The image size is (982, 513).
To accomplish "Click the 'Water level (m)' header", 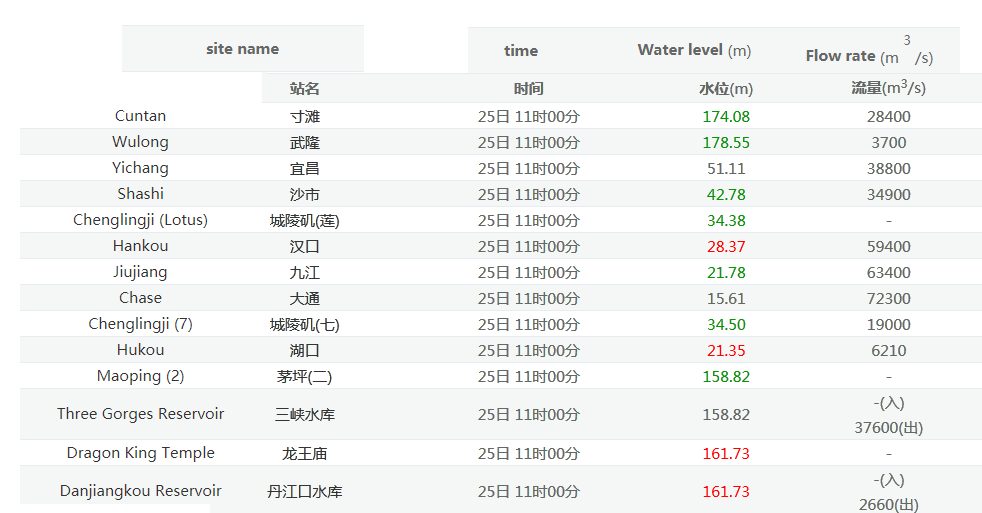I will point(695,50).
